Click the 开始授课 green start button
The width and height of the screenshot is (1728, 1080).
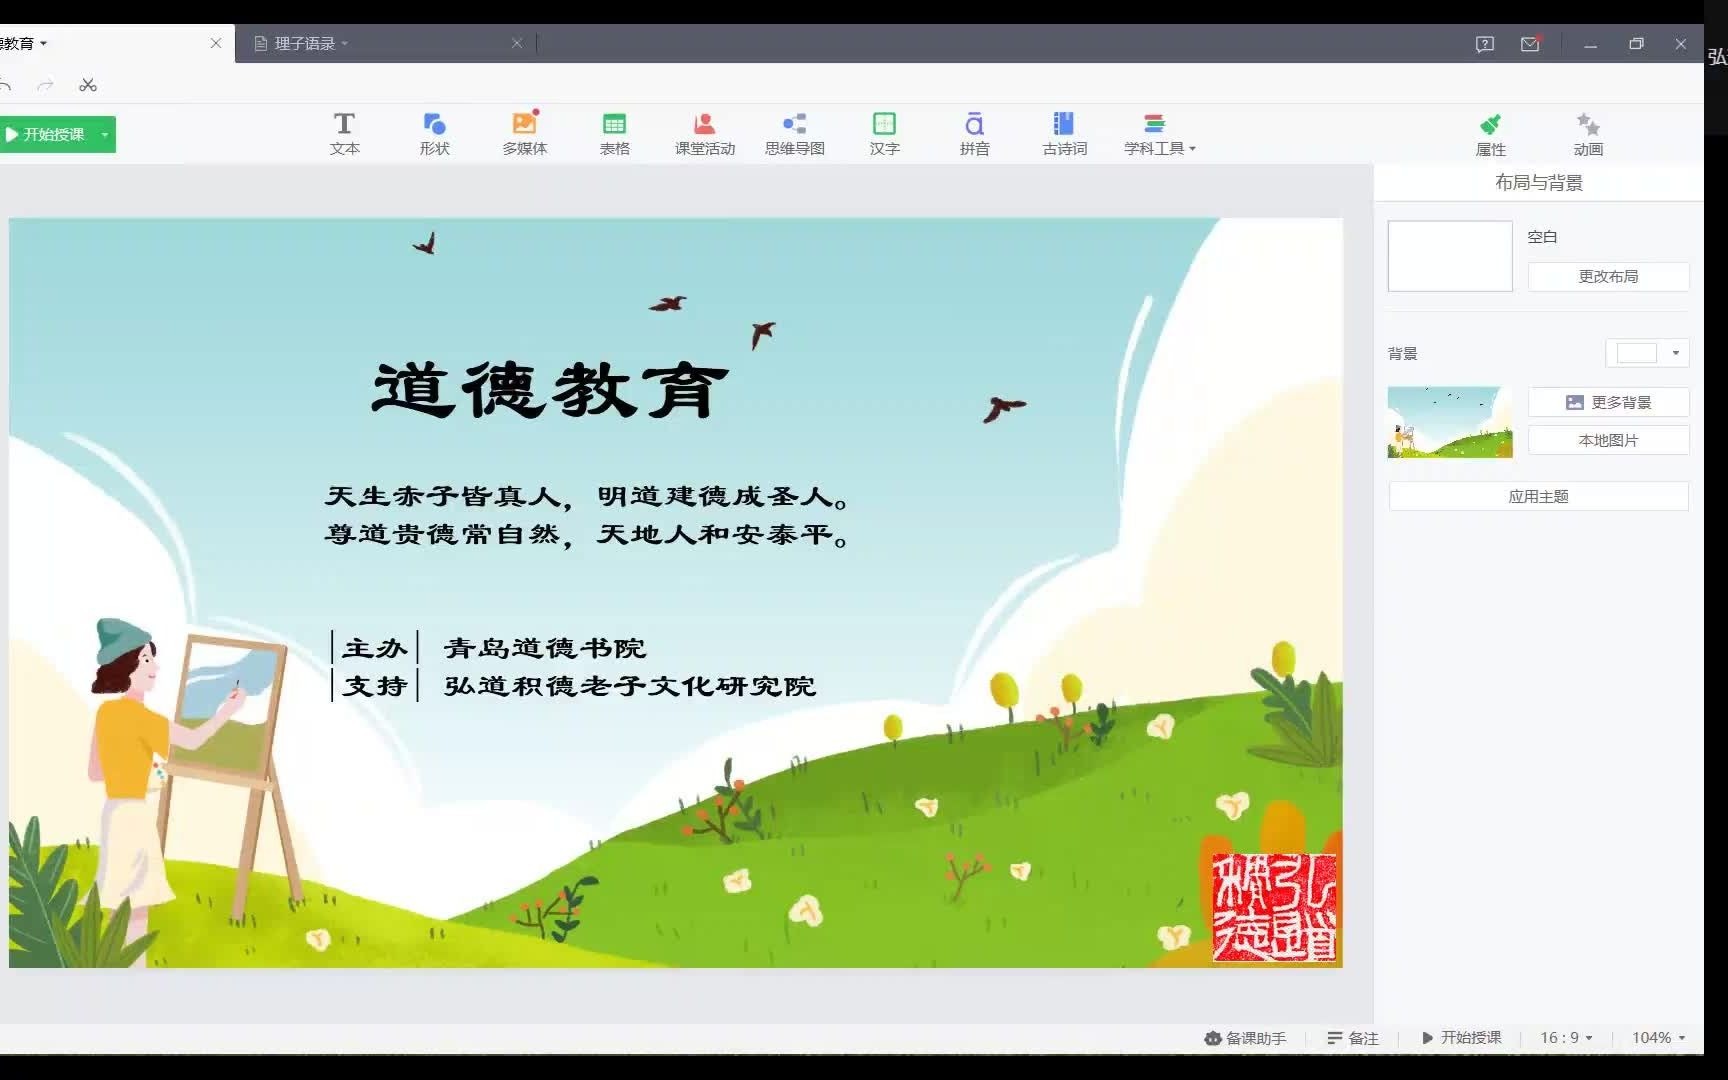(47, 134)
